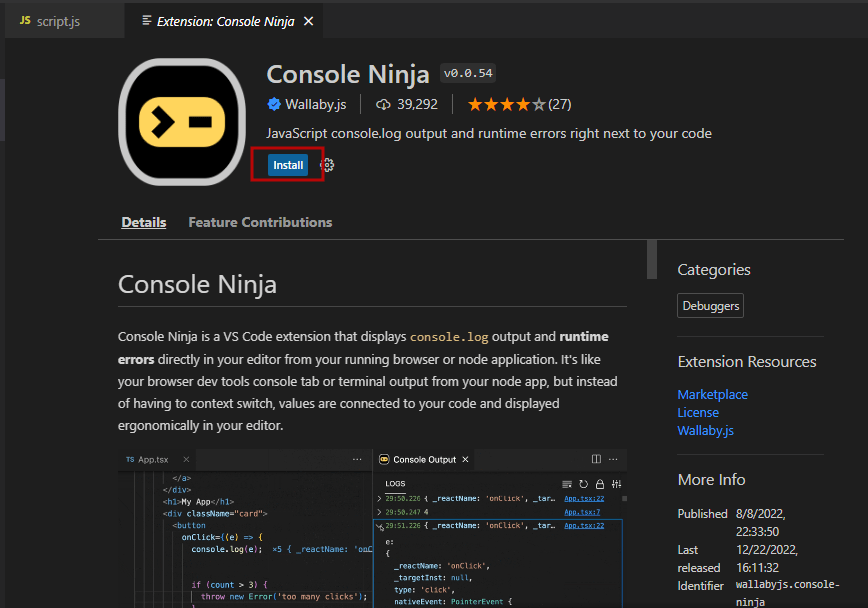Click the console.log inline code text
Screen dimensions: 868x608
click(x=449, y=337)
